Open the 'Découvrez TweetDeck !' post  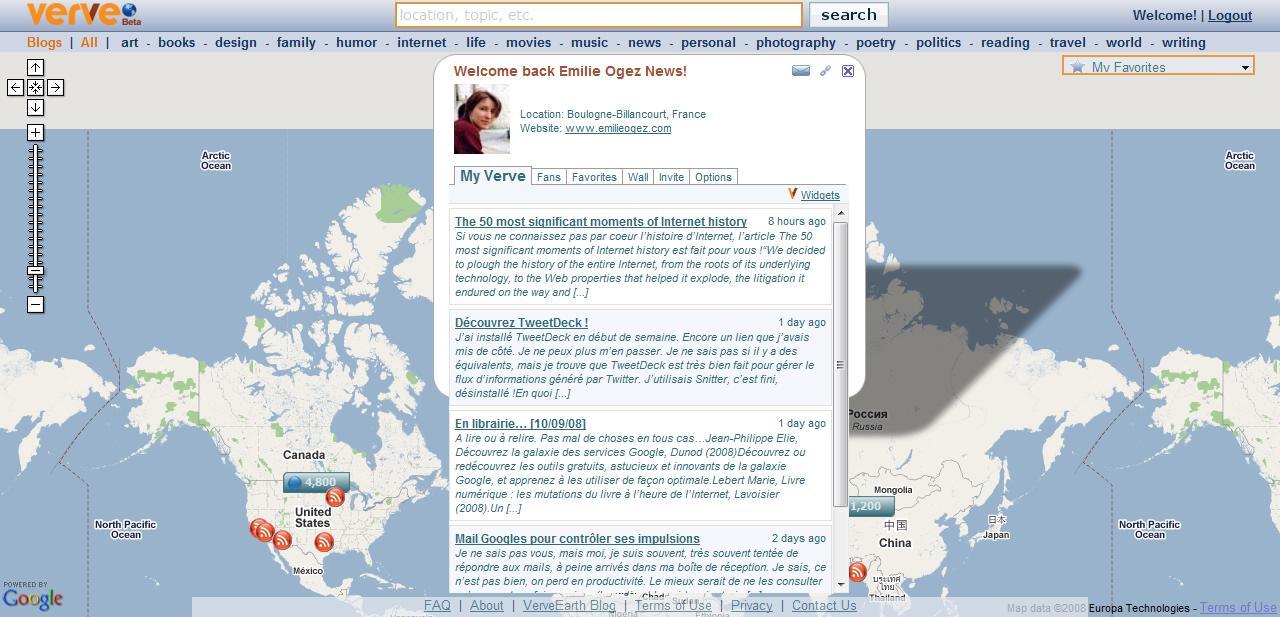[x=521, y=323]
